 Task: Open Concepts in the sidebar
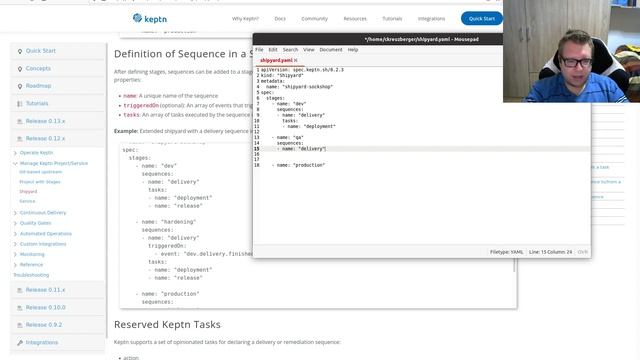(38, 69)
